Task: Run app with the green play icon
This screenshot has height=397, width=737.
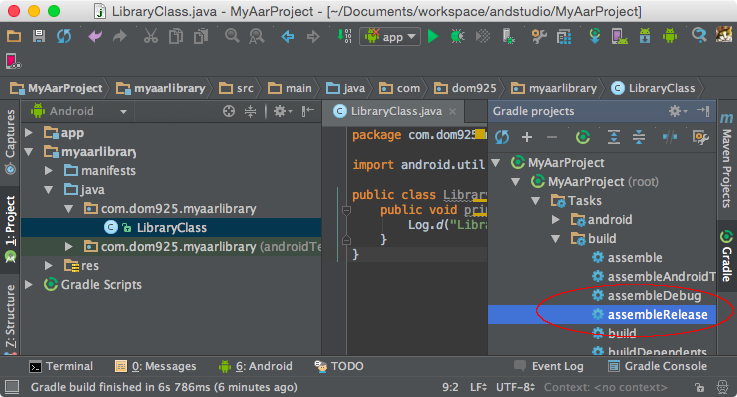Action: point(433,36)
